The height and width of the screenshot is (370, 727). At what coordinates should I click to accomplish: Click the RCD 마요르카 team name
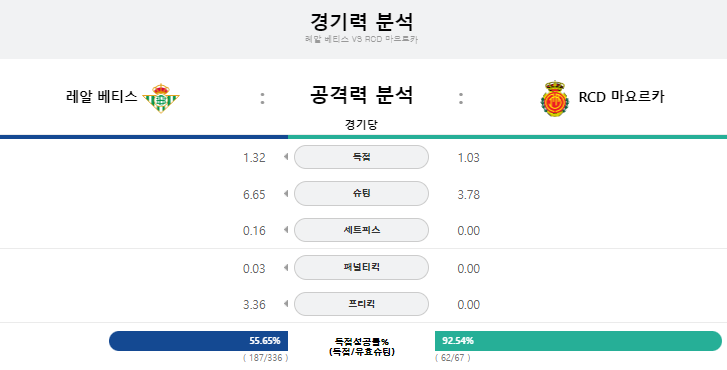click(x=621, y=97)
